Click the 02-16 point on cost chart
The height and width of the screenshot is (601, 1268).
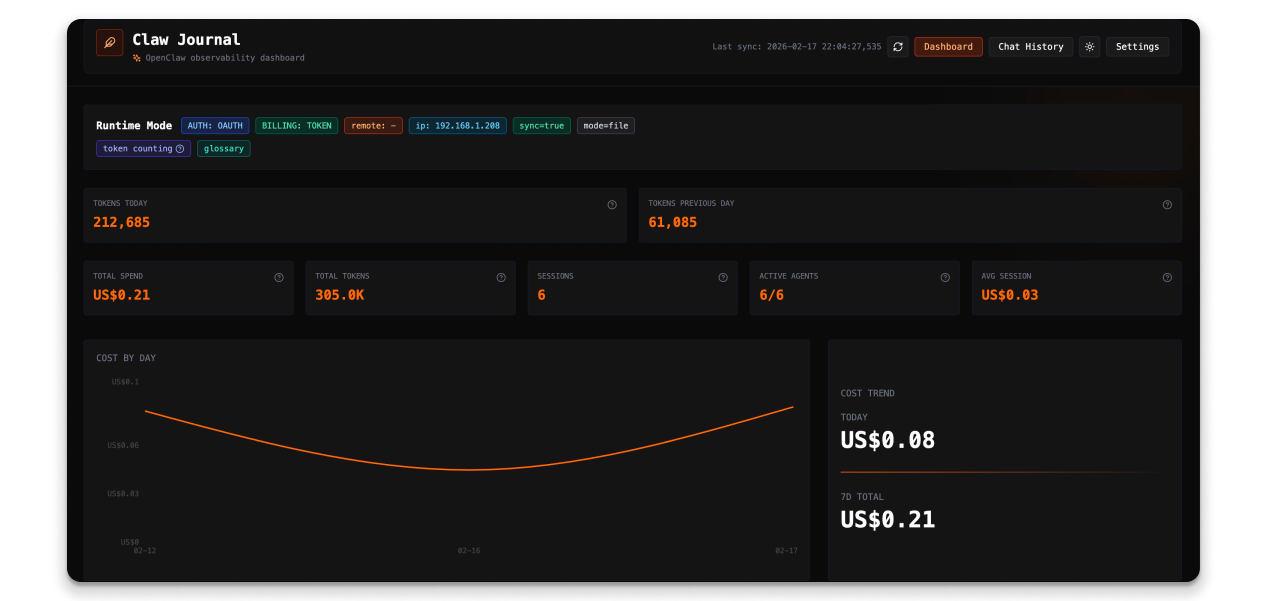(469, 469)
